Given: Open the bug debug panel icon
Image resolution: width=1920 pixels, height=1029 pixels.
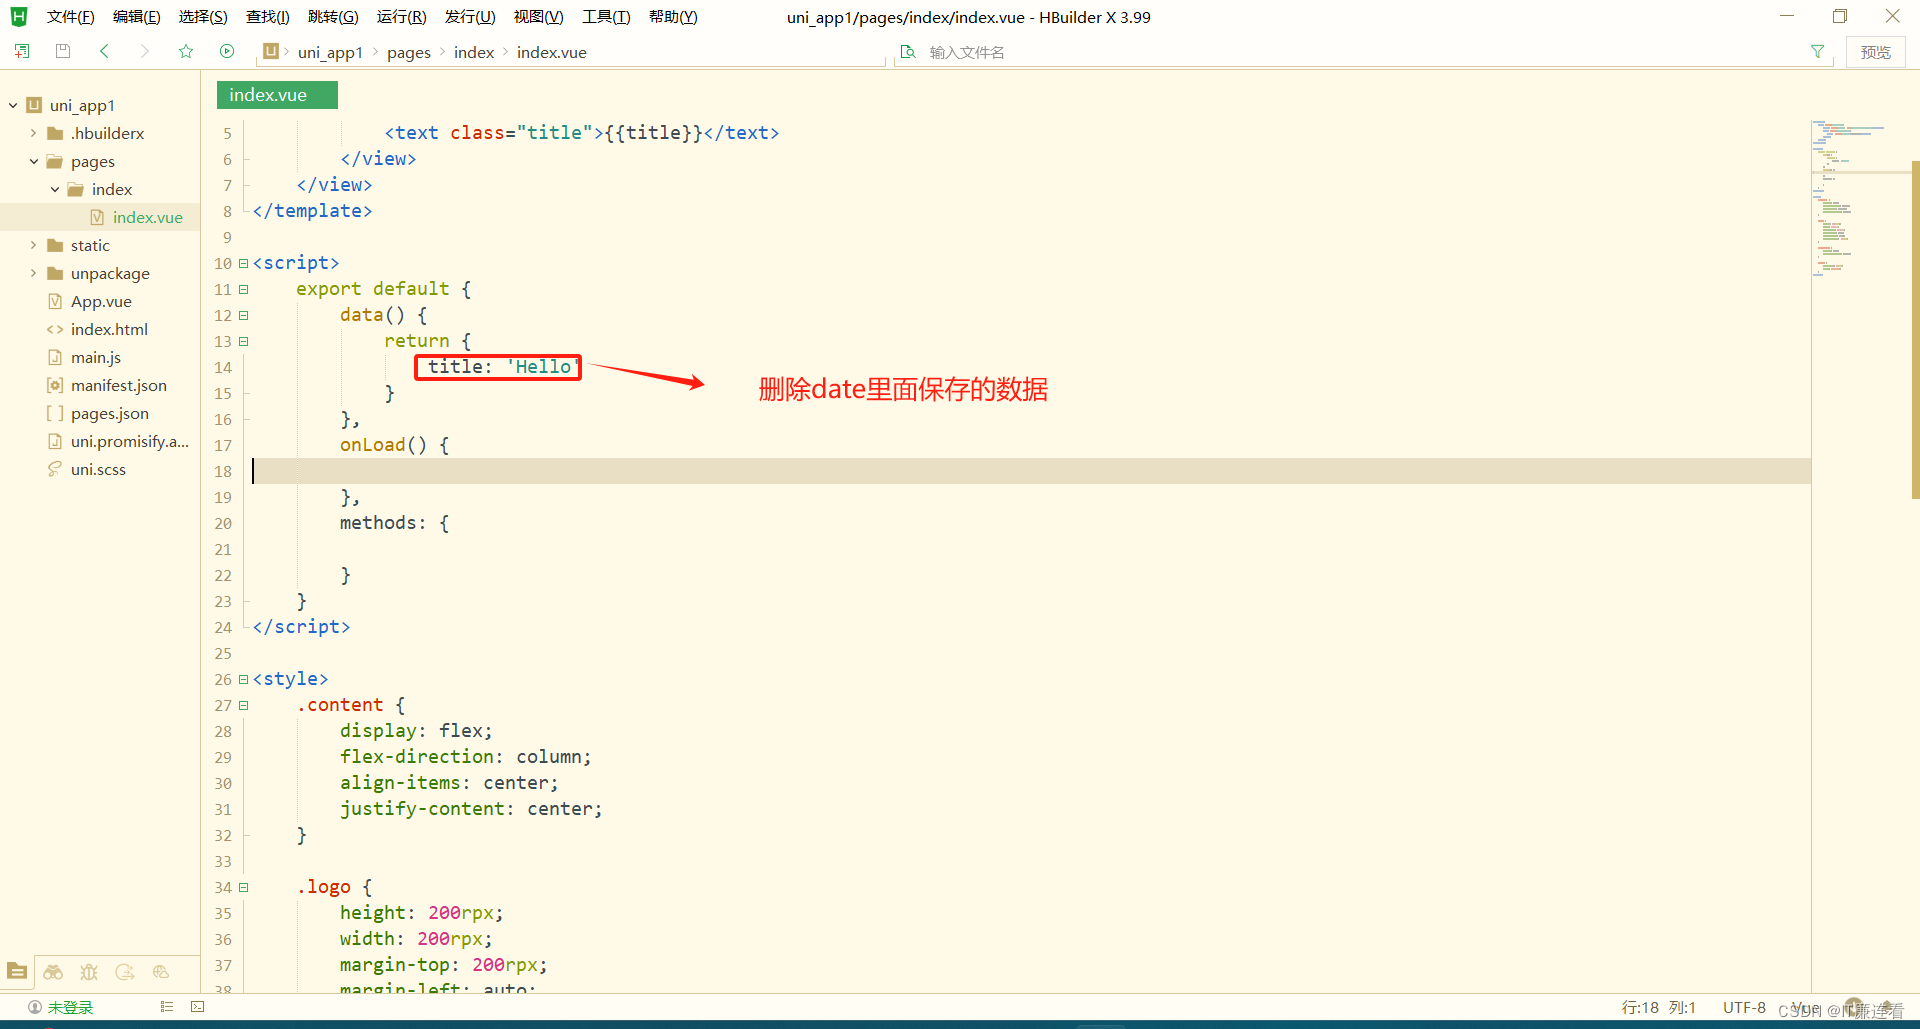Looking at the screenshot, I should click(x=89, y=971).
